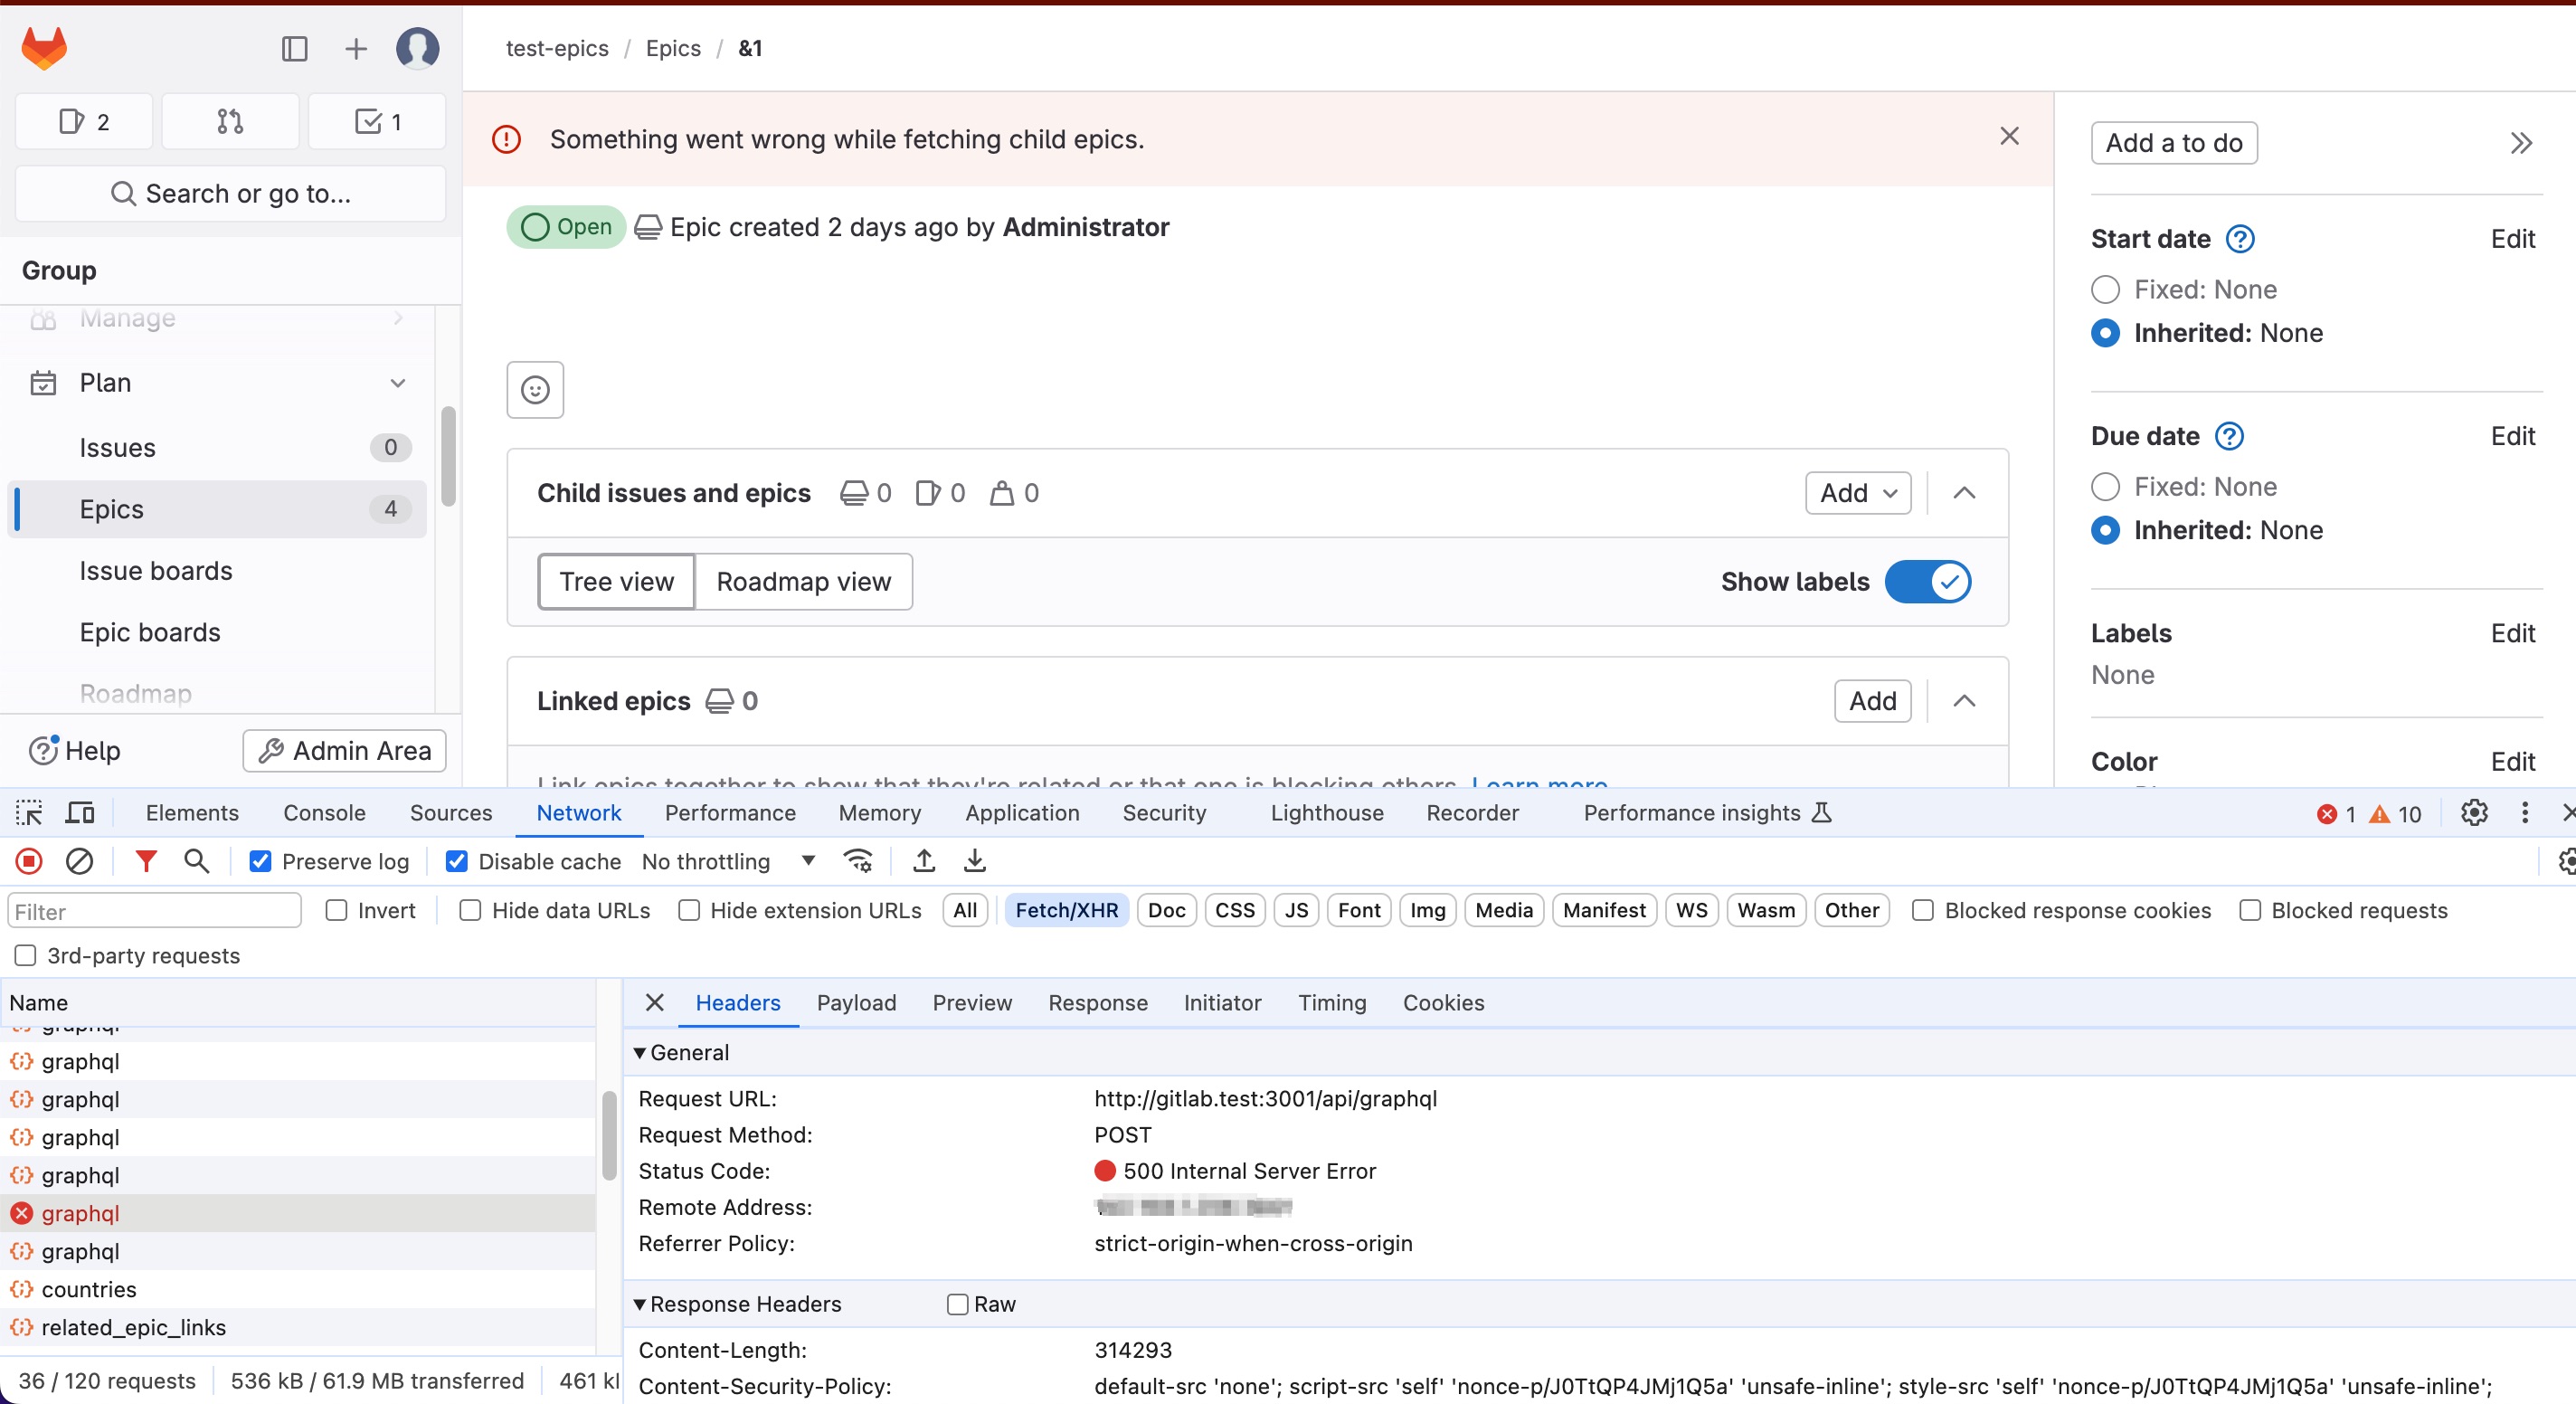Click the export HAR download icon
Image resolution: width=2576 pixels, height=1404 pixels.
974,861
